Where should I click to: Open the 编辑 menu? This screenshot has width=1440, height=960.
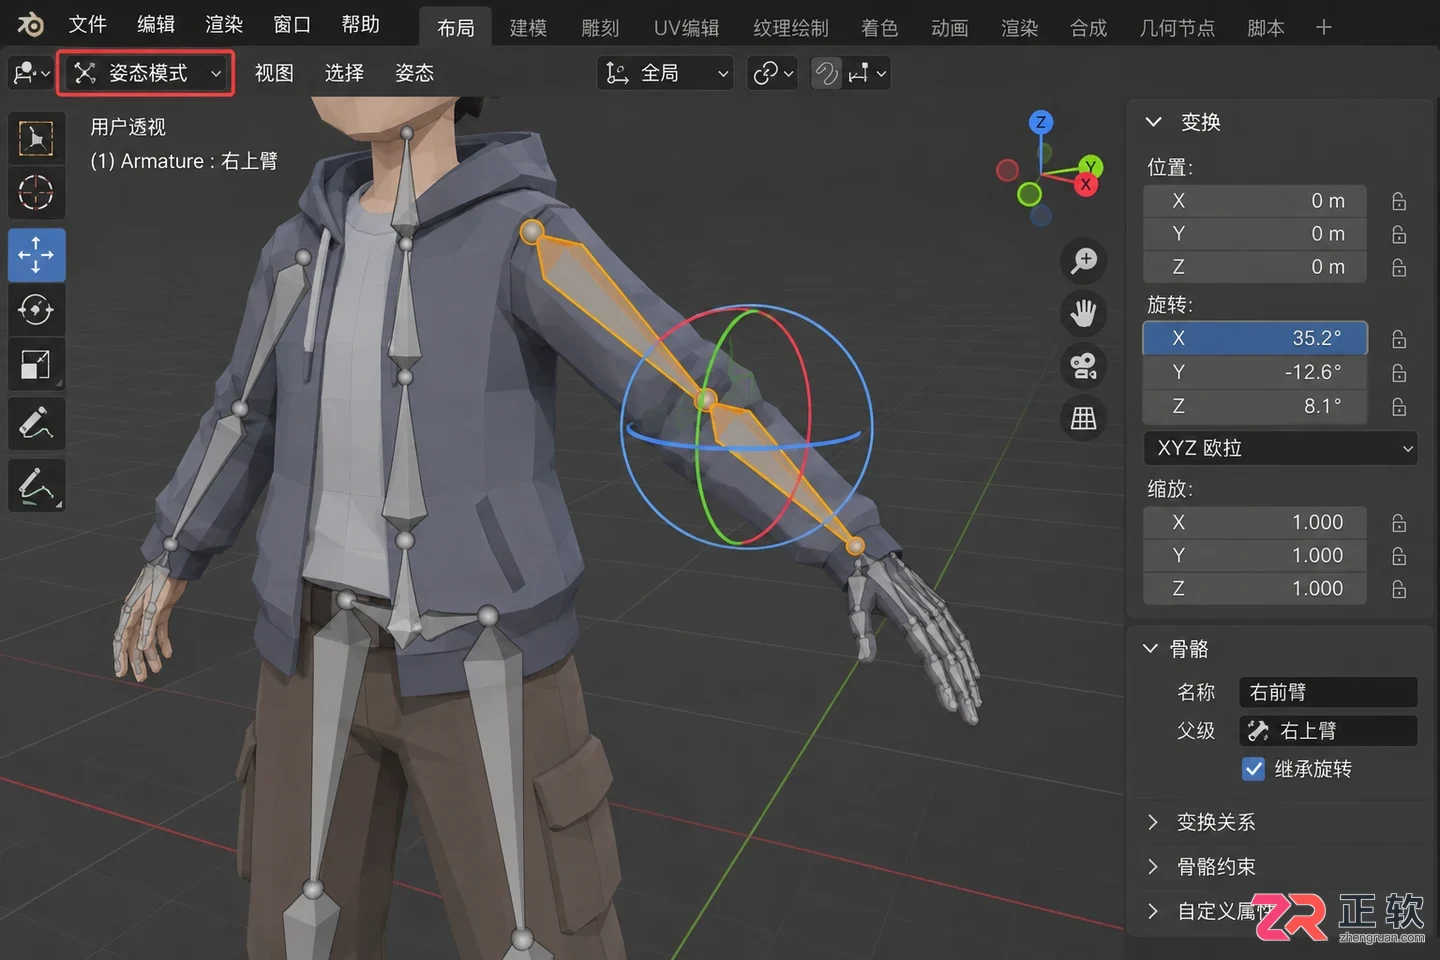pyautogui.click(x=156, y=24)
